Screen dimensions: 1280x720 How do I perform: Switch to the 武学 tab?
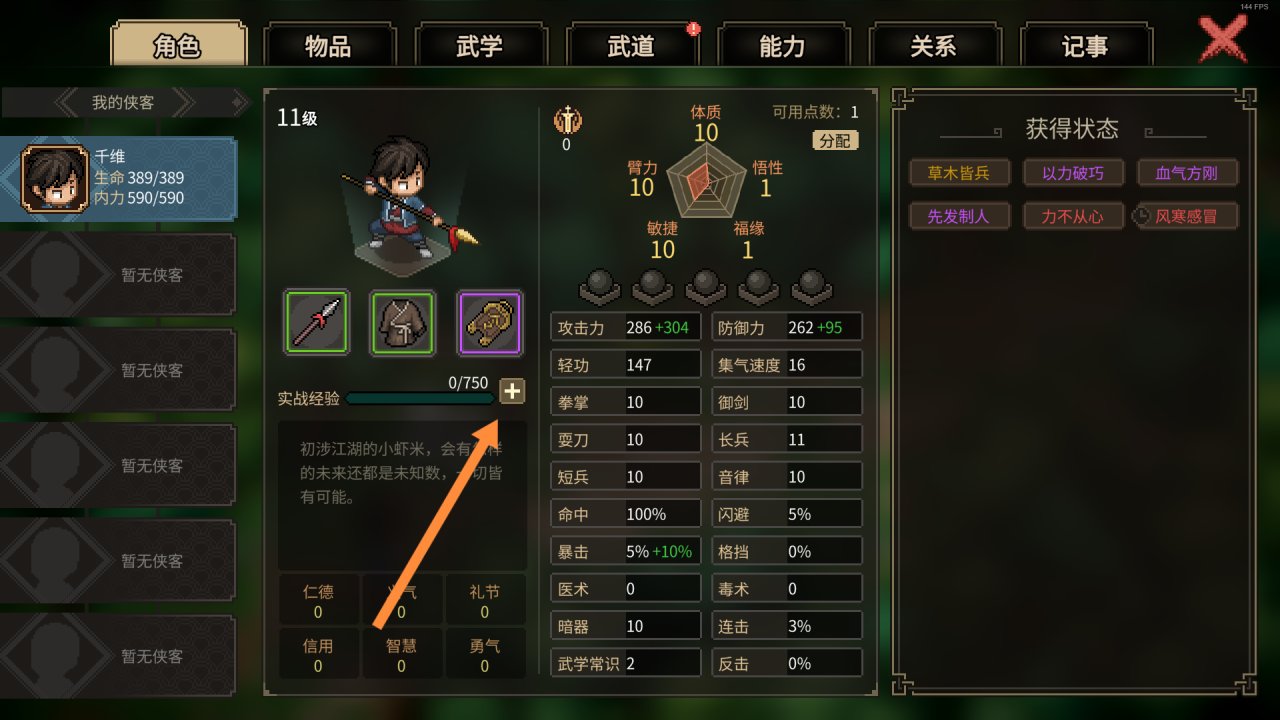coord(479,45)
